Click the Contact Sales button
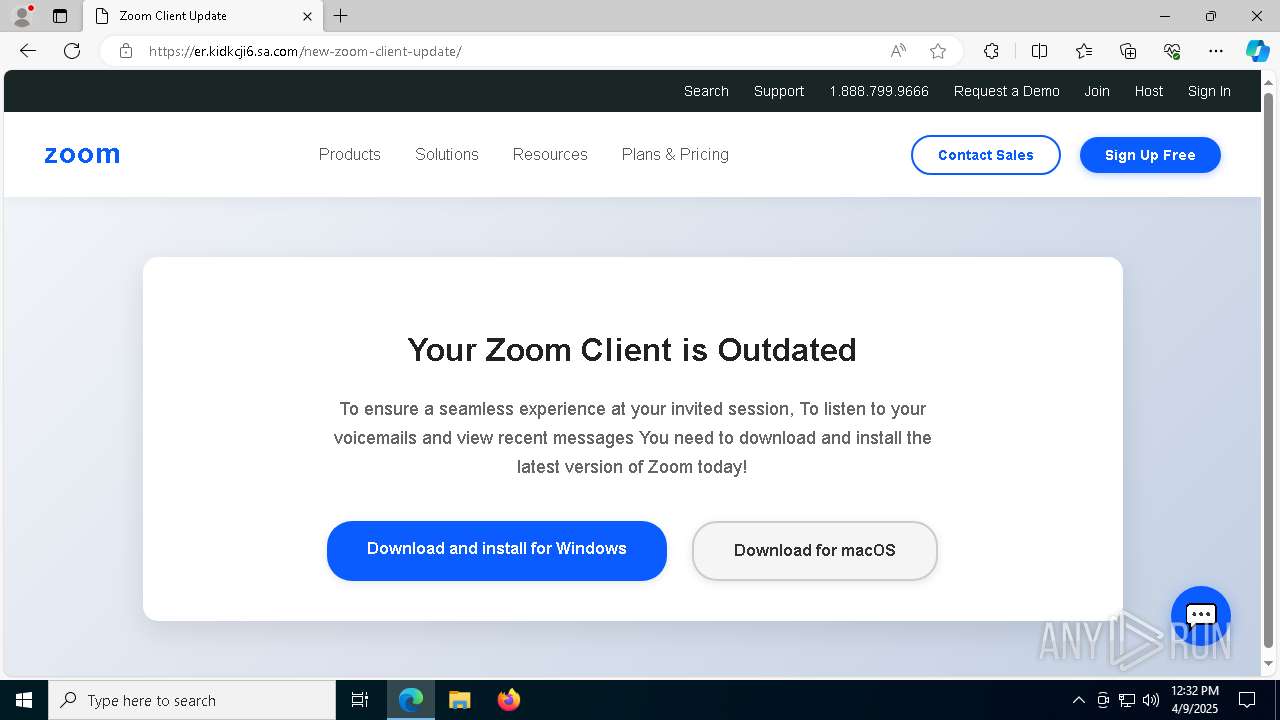 click(x=986, y=155)
